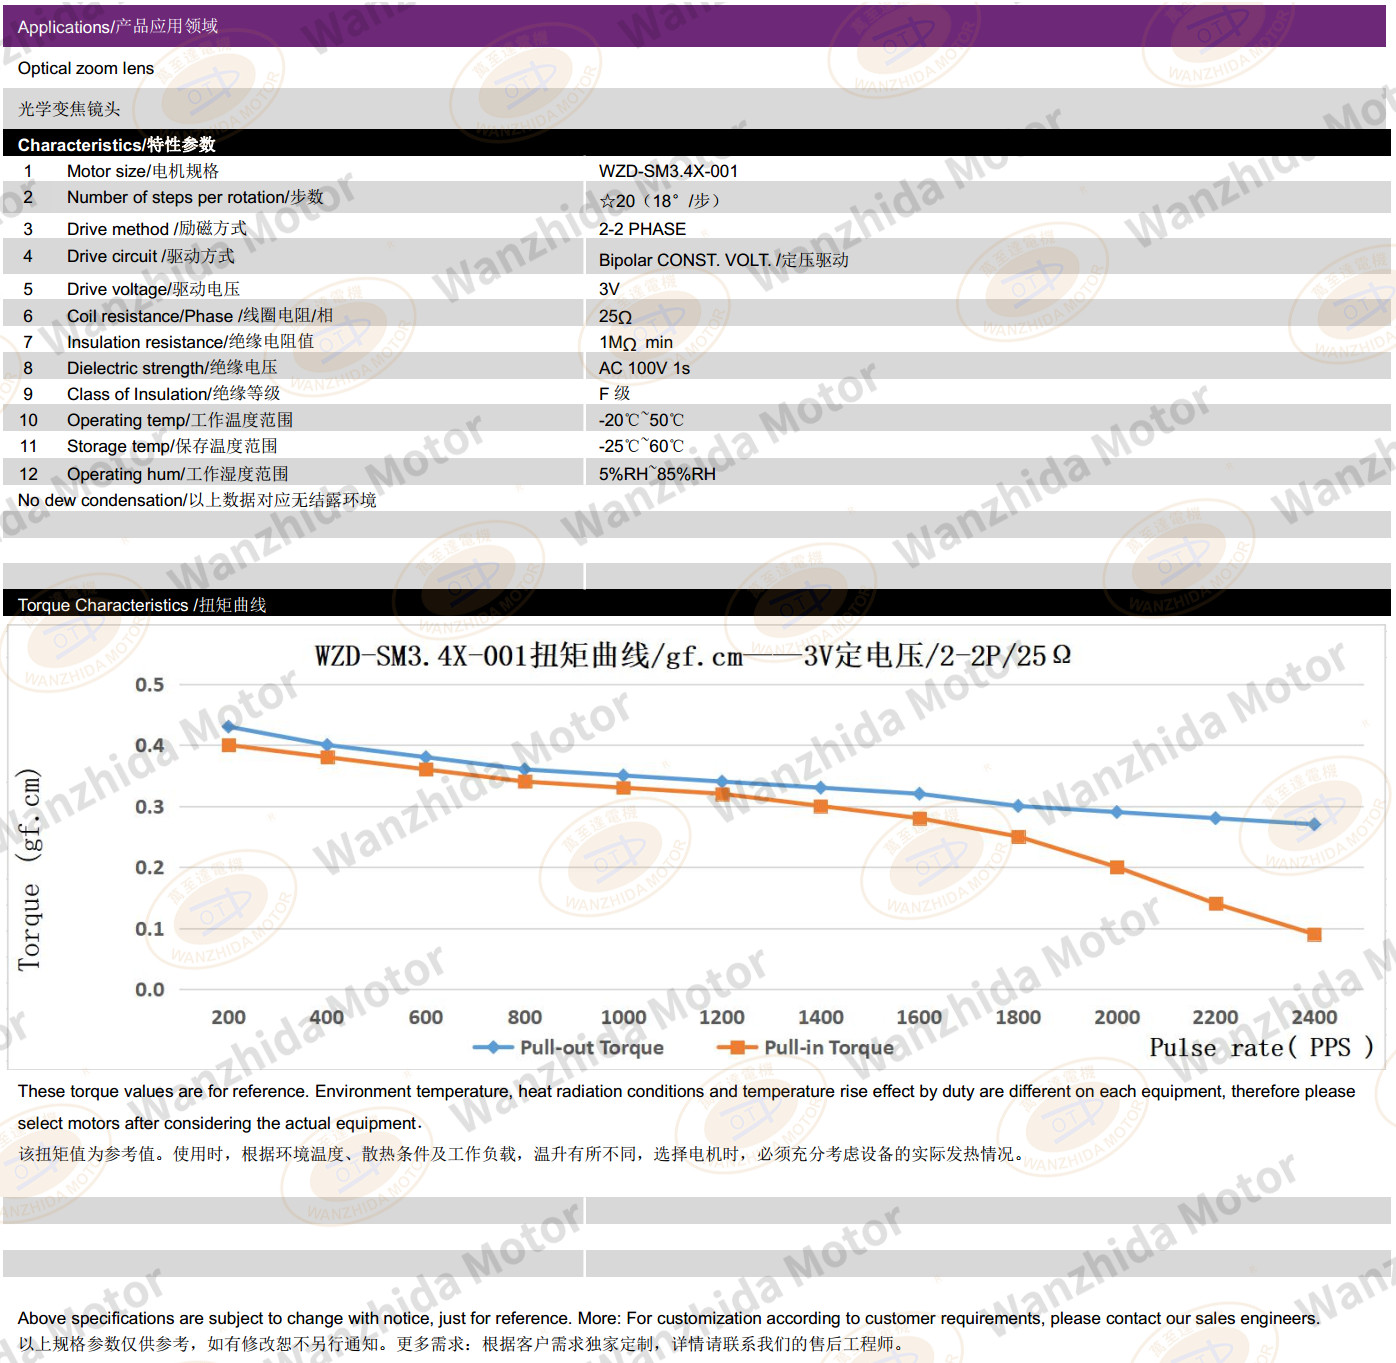
Task: Select the '-25℃~60℃' value
Action: [641, 445]
